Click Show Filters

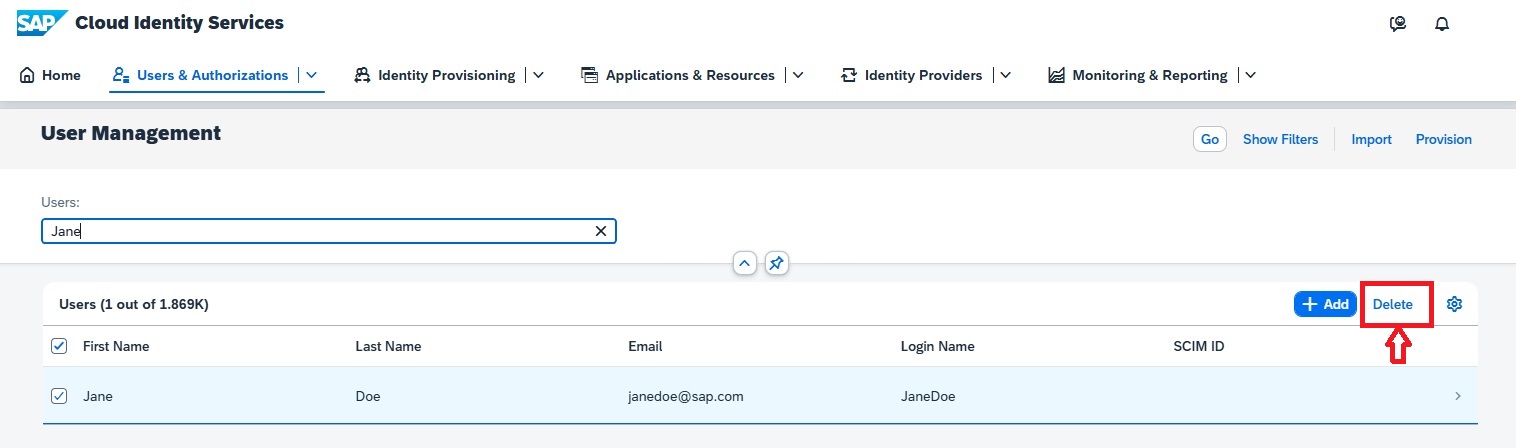point(1280,139)
